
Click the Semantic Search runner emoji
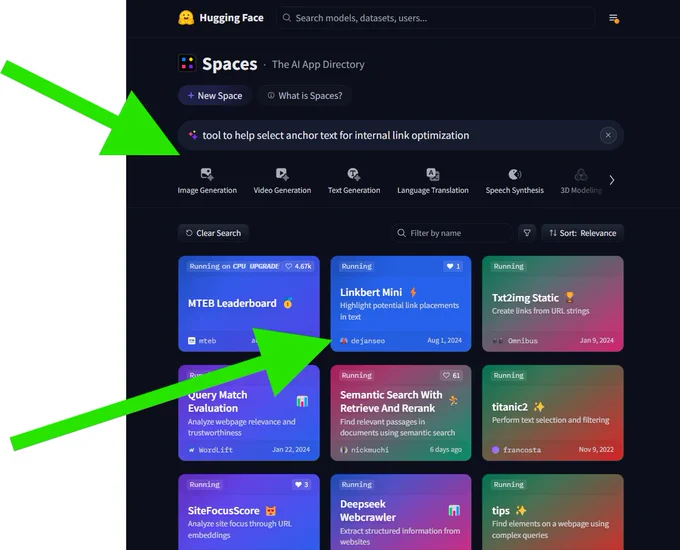click(454, 401)
